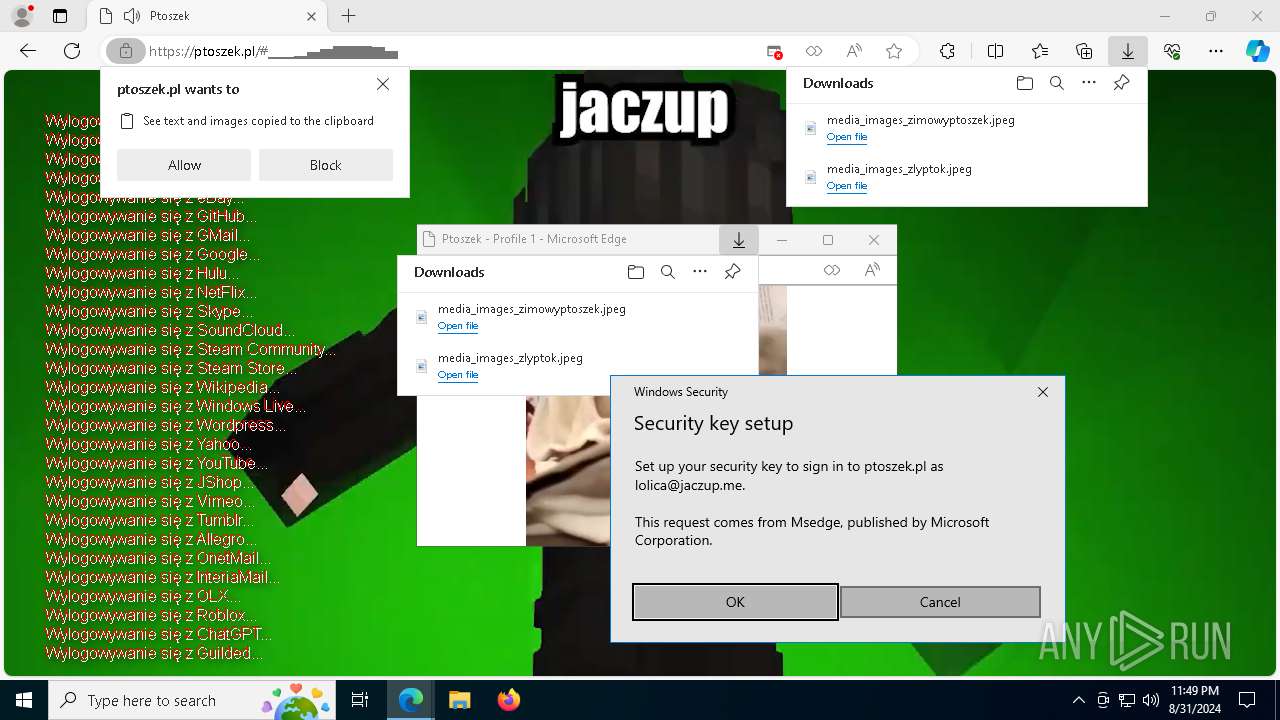Select the Ptoszek browser tab
The height and width of the screenshot is (720, 1280).
(x=207, y=16)
